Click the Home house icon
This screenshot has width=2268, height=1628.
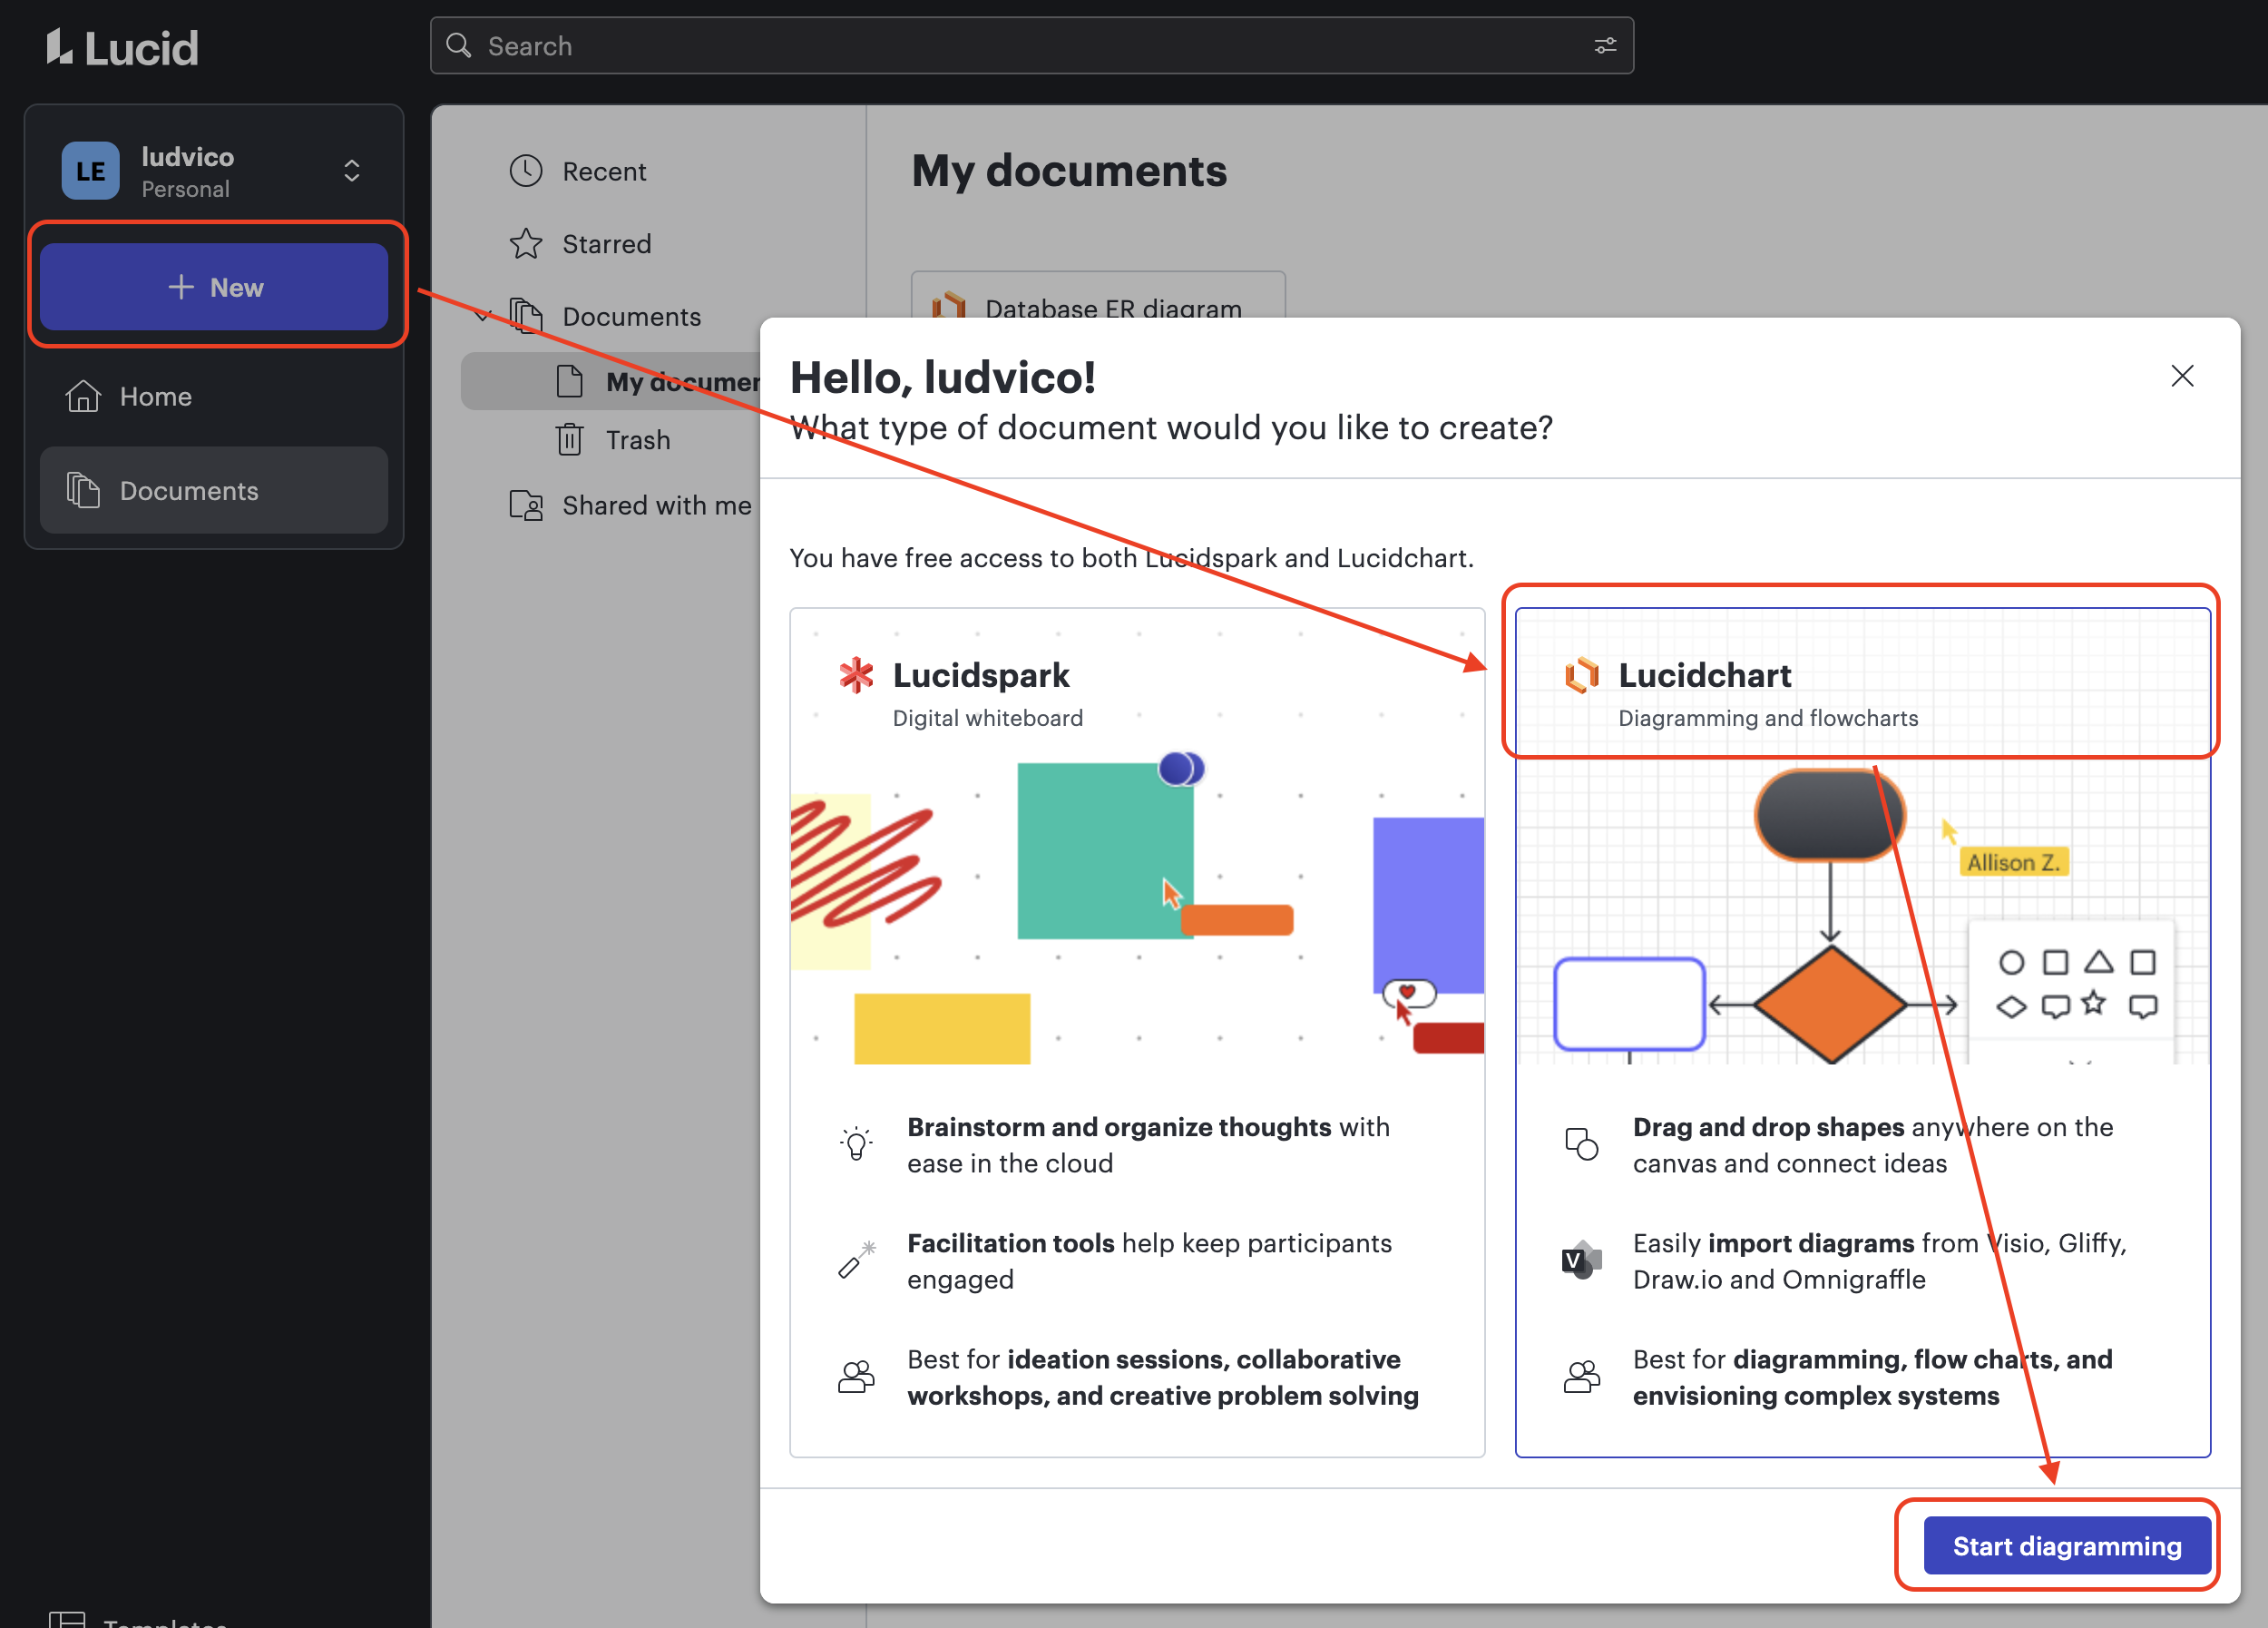click(83, 396)
